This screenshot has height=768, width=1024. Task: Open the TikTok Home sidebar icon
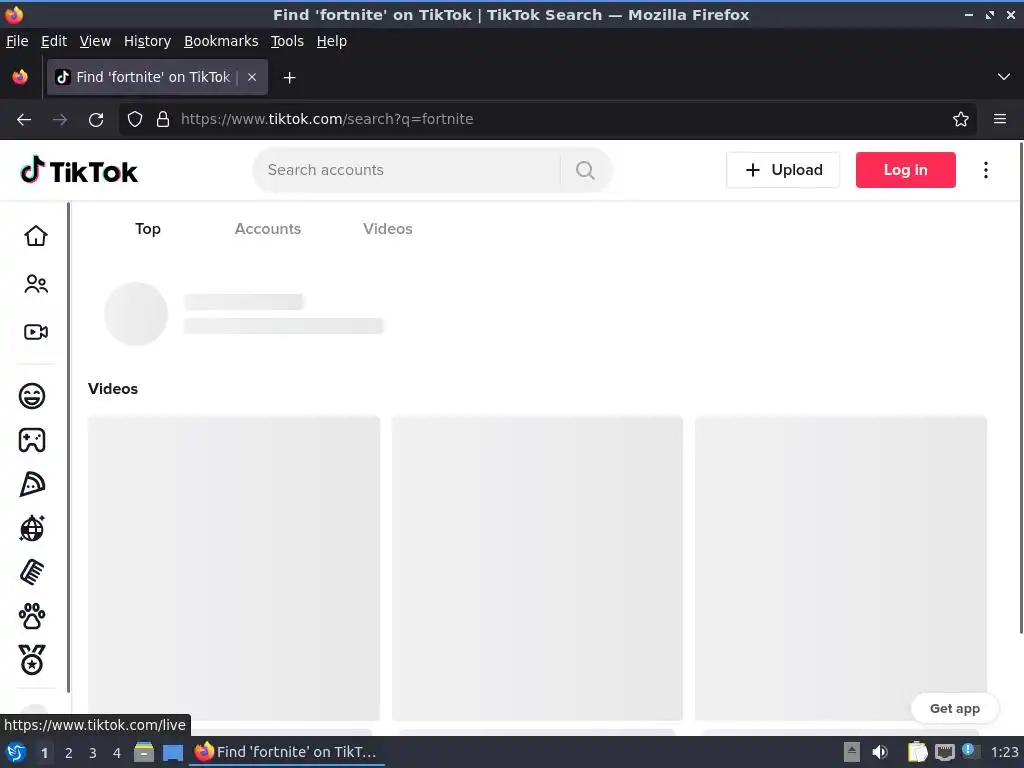click(36, 236)
